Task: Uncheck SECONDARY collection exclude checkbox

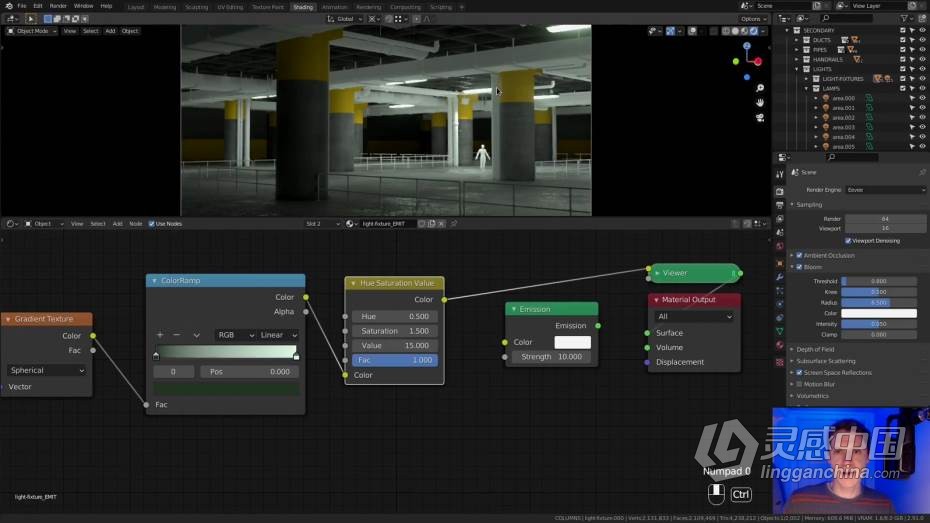Action: (903, 30)
